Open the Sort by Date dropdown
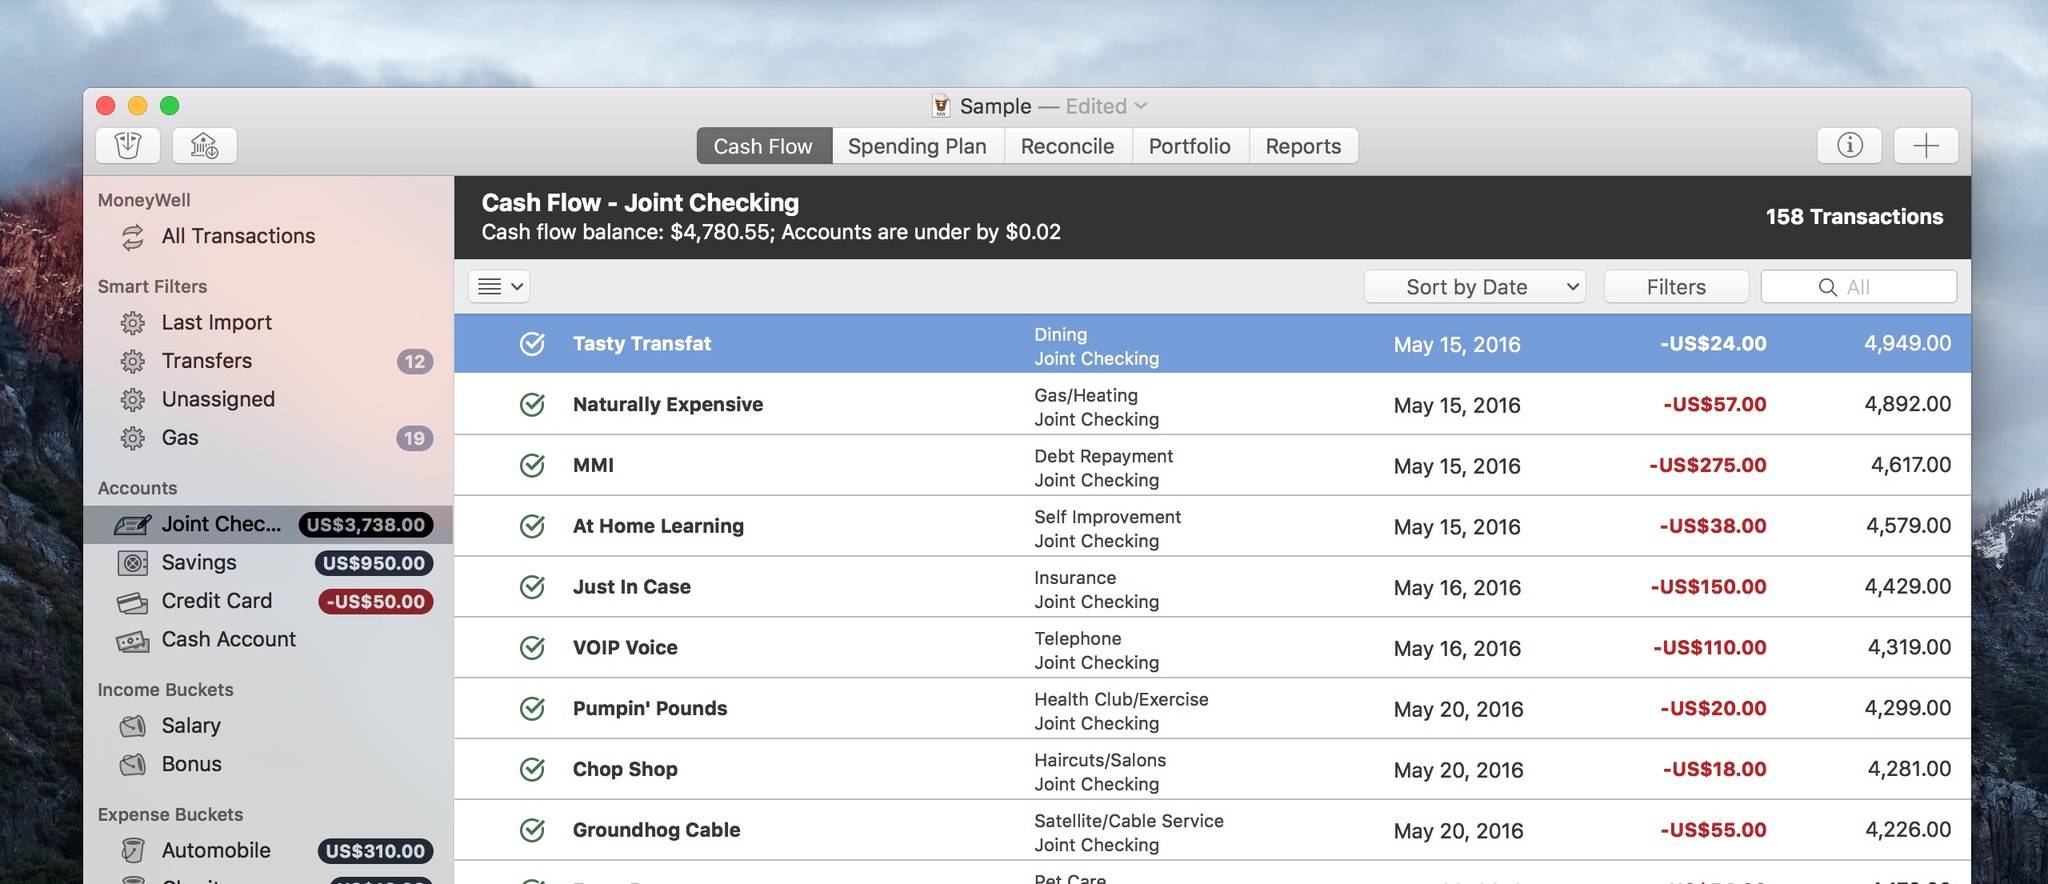2048x884 pixels. [1474, 287]
